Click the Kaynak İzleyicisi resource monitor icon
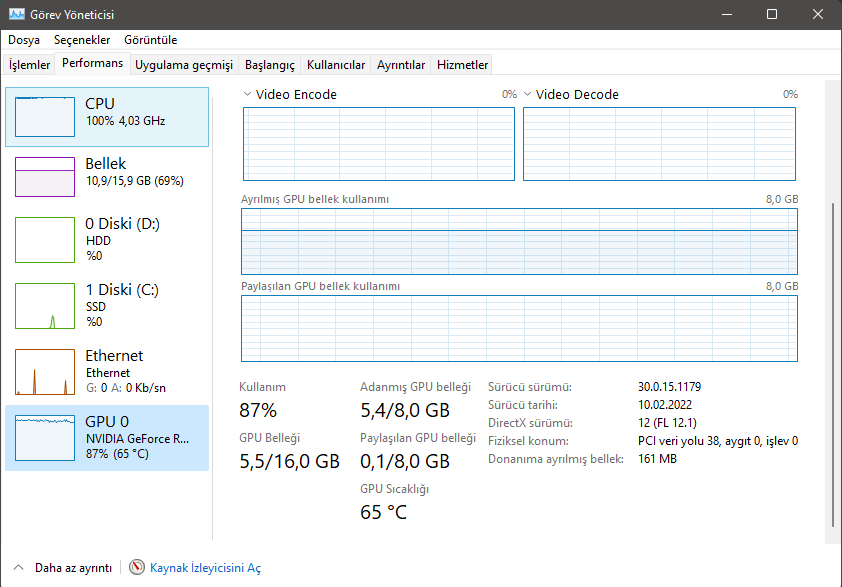The image size is (842, 587). click(x=137, y=568)
